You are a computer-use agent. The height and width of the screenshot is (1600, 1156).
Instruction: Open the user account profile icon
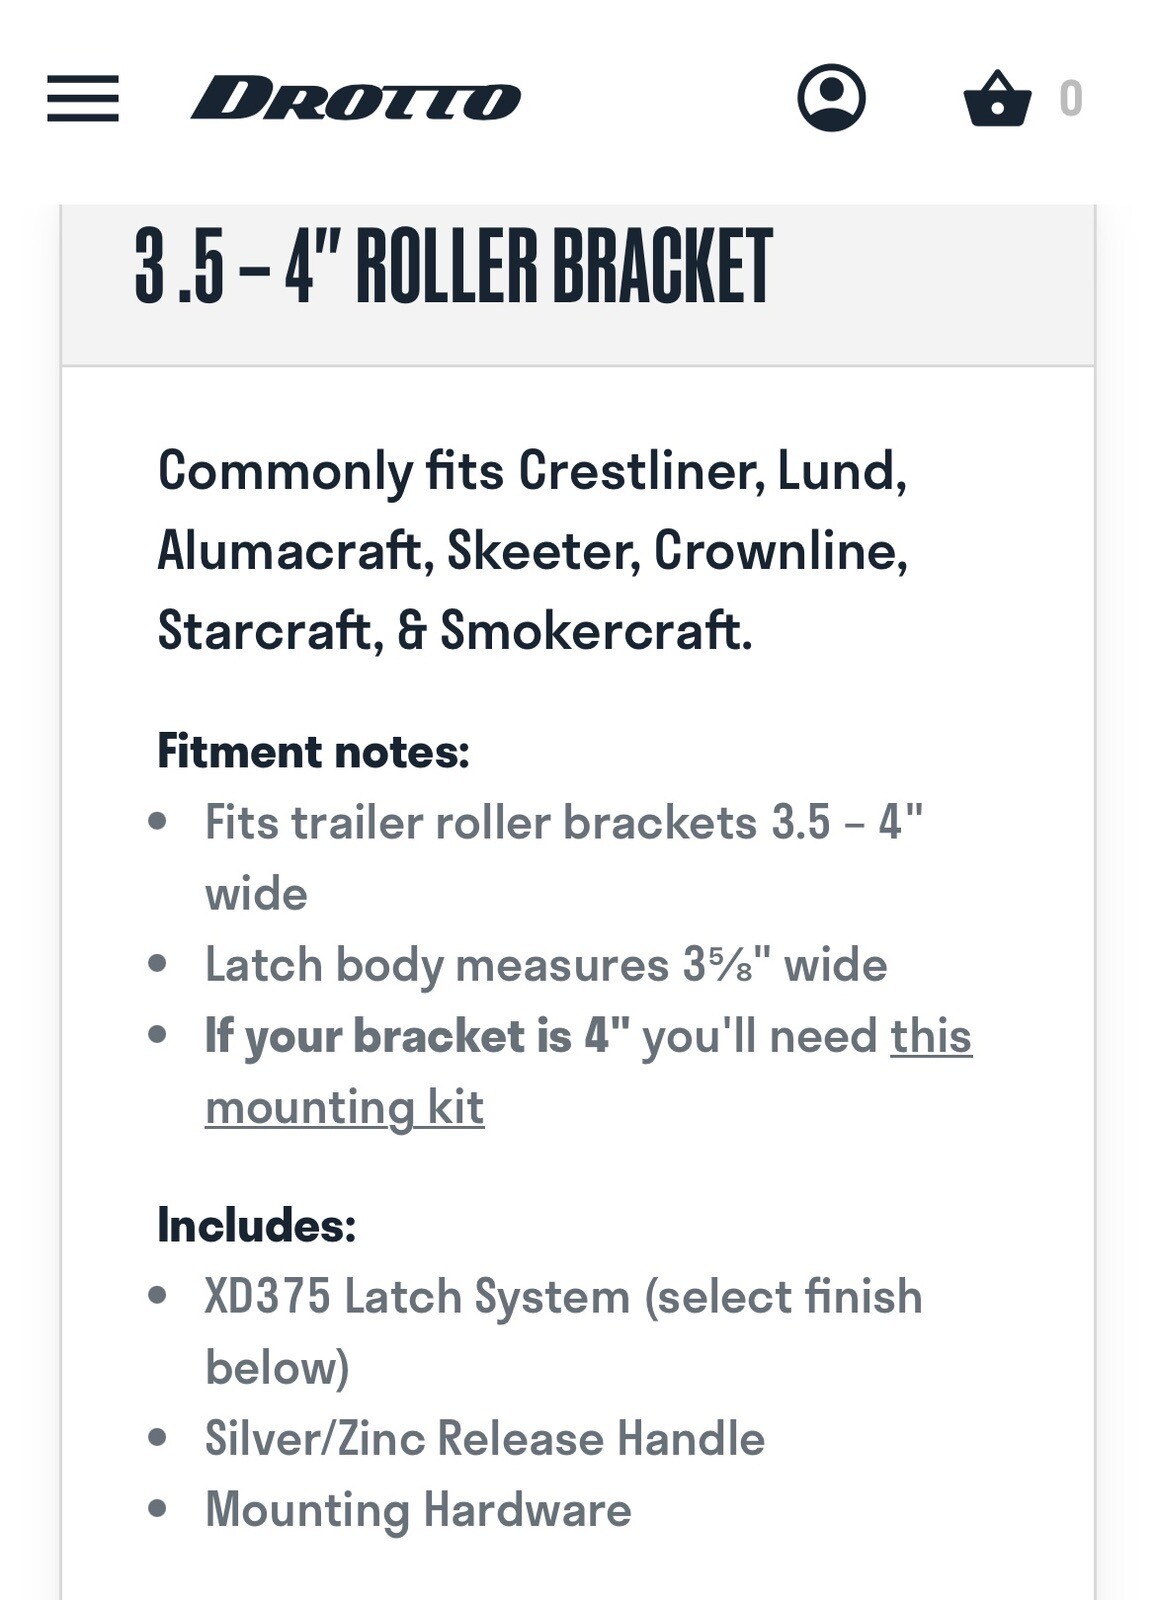(831, 98)
